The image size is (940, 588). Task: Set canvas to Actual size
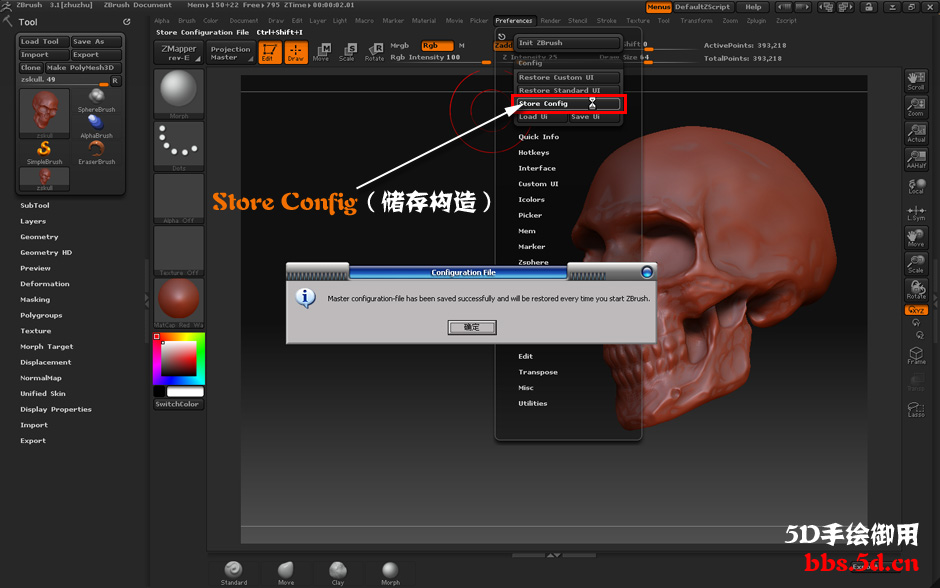pos(916,133)
